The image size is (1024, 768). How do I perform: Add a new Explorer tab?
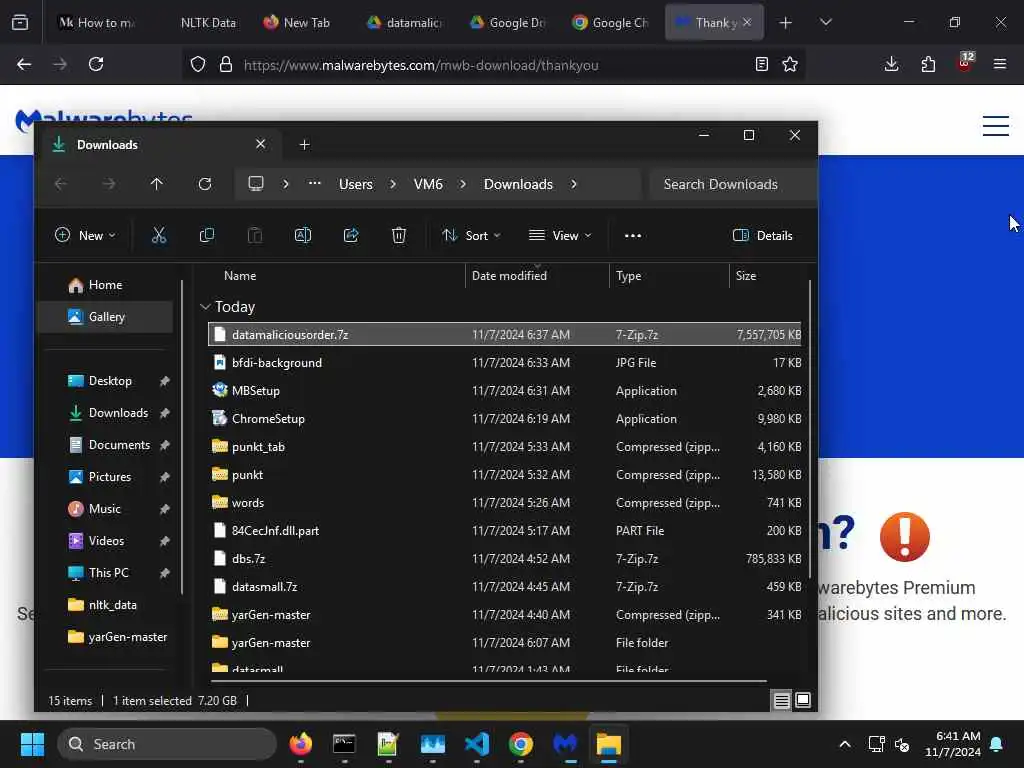click(x=304, y=144)
